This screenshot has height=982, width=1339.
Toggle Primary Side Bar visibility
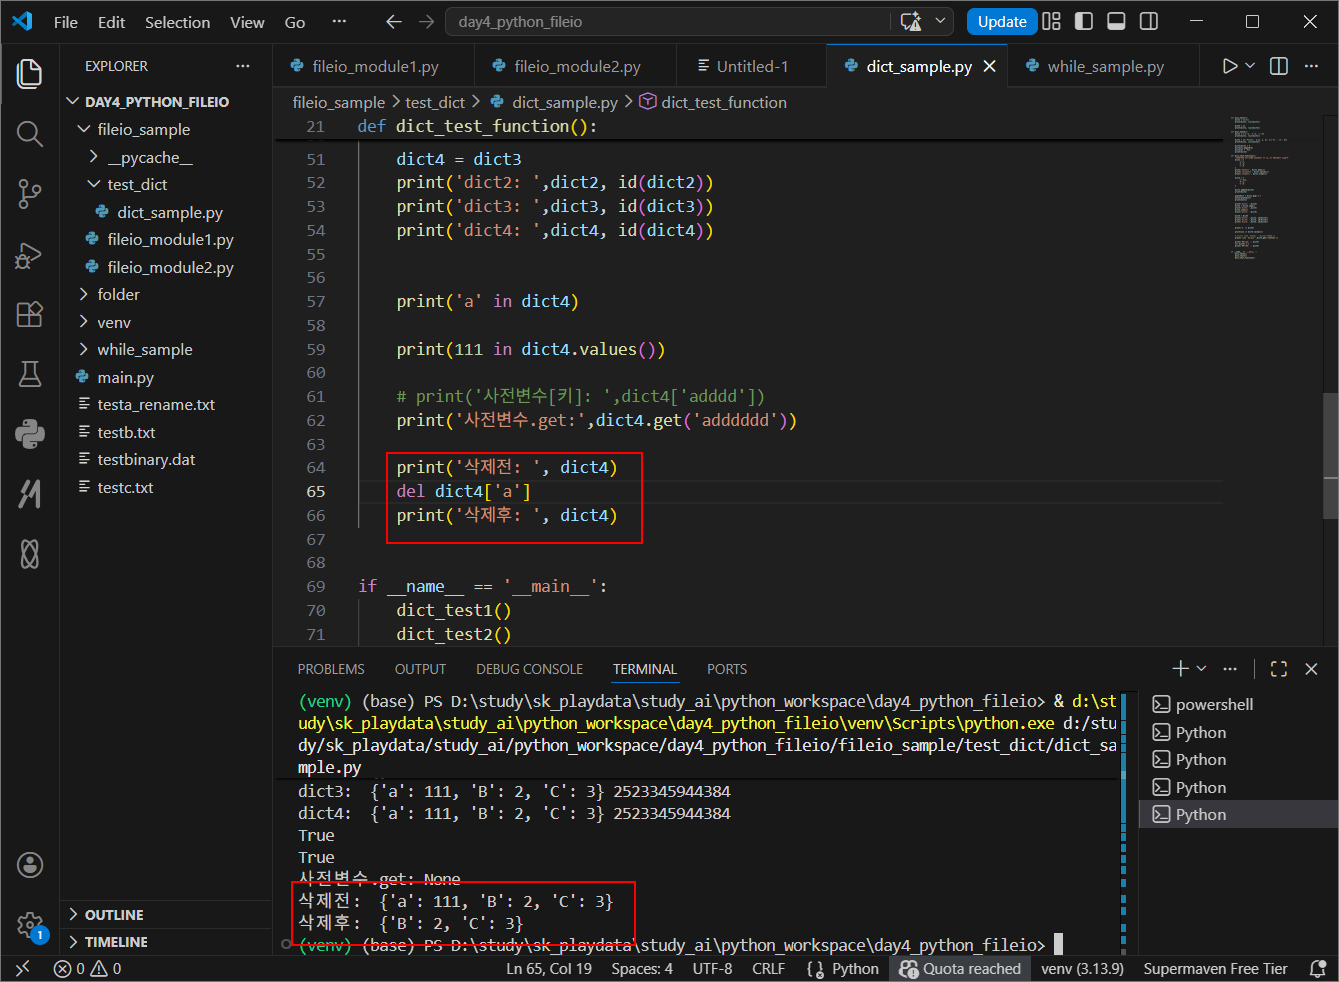pos(1084,21)
